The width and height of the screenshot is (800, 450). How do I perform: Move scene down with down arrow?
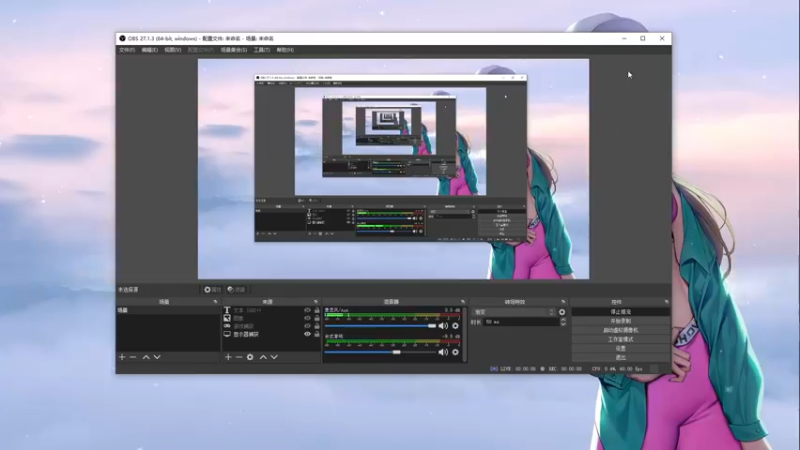pos(157,357)
